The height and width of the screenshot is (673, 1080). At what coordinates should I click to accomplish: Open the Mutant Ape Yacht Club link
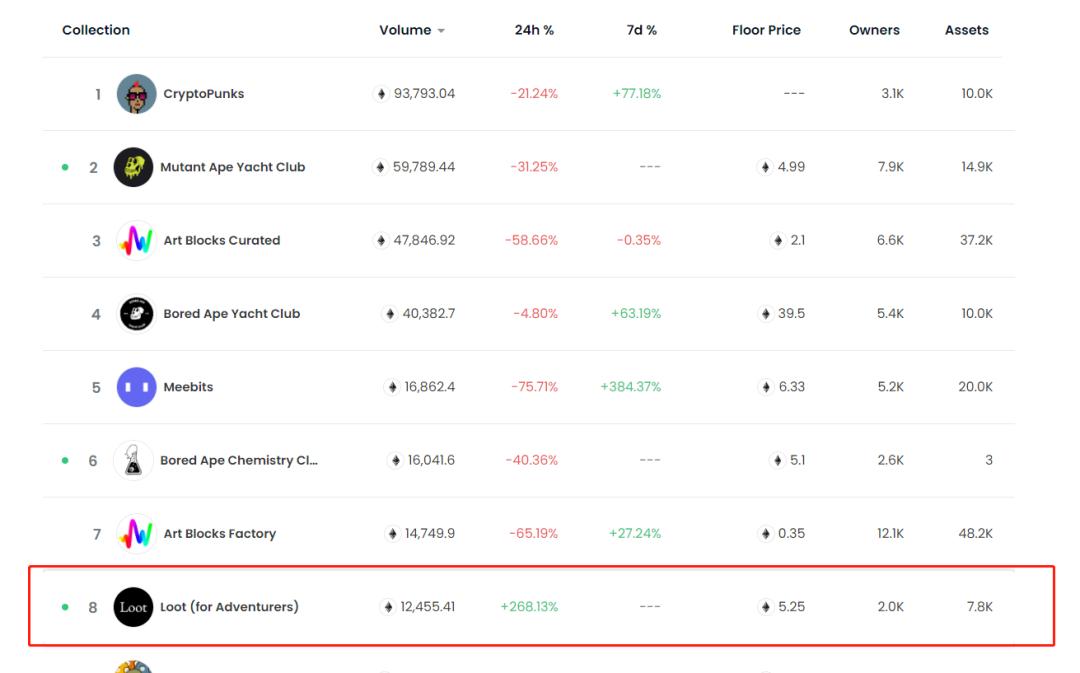(x=232, y=167)
